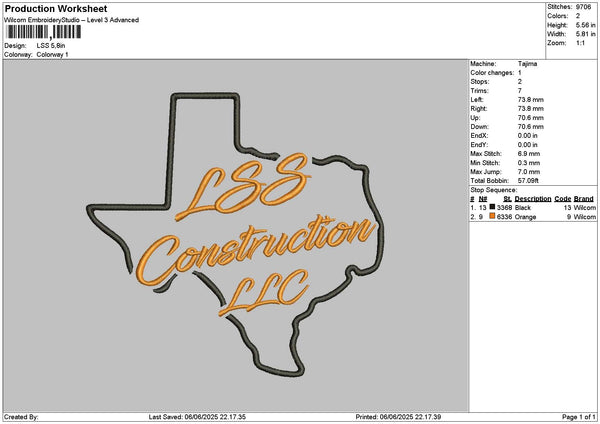The height and width of the screenshot is (424, 600).
Task: Click the Production Worksheet title
Action: 56,9
